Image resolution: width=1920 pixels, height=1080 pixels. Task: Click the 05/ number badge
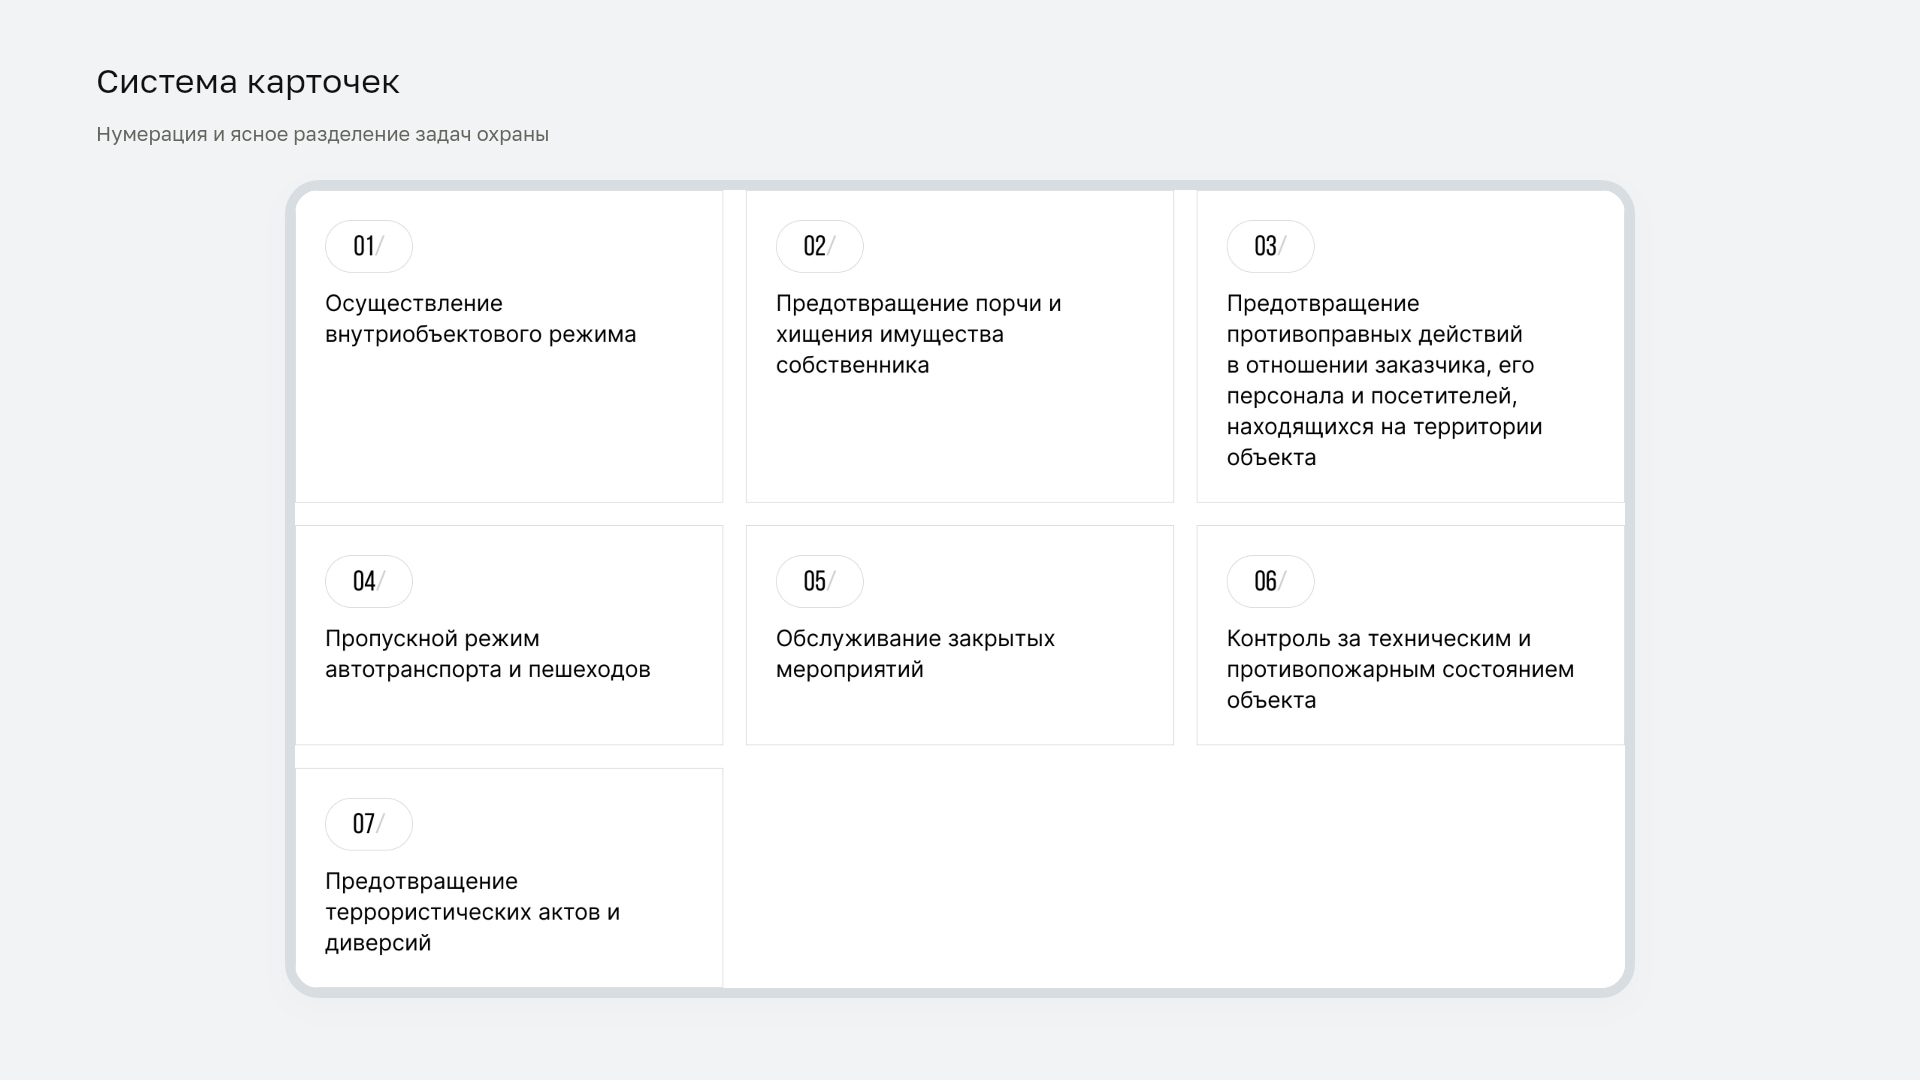(819, 581)
